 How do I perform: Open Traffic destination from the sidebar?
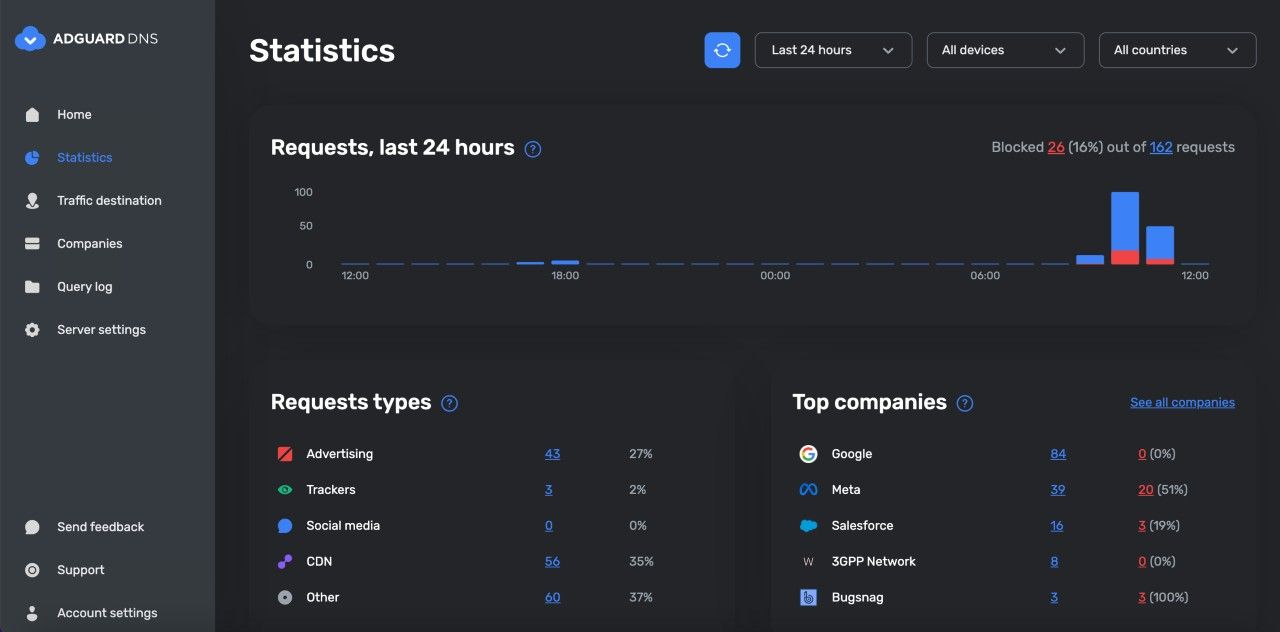[108, 201]
